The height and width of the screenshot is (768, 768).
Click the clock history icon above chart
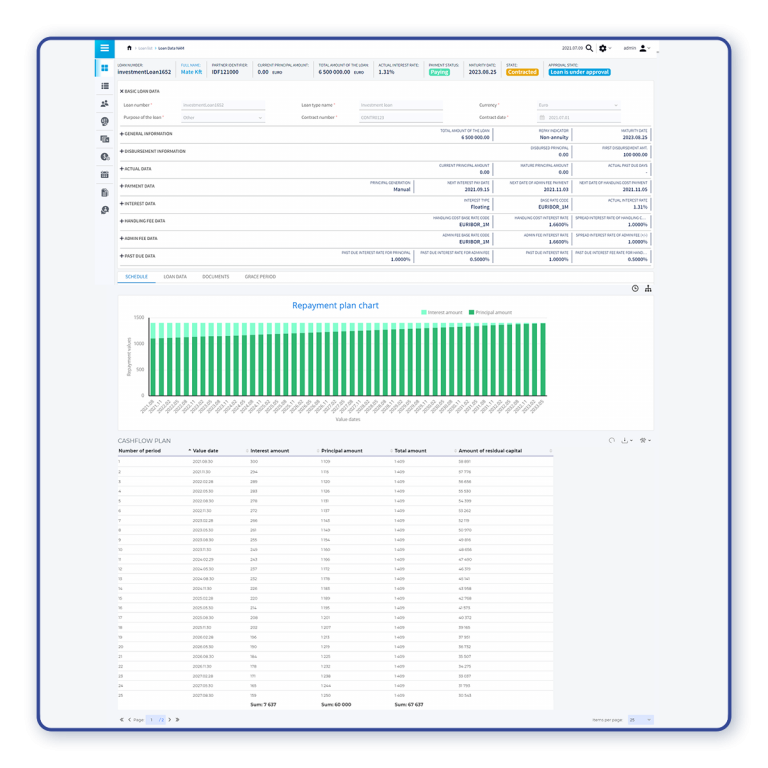(635, 289)
